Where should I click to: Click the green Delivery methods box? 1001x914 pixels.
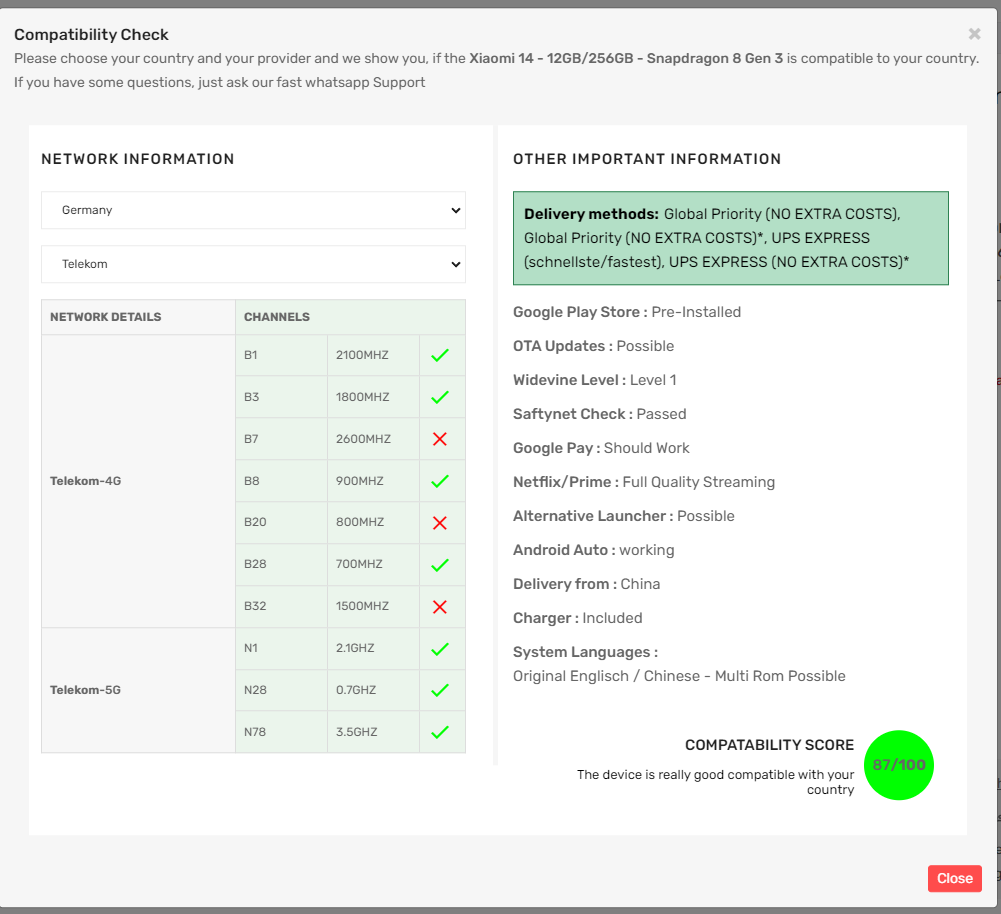730,238
